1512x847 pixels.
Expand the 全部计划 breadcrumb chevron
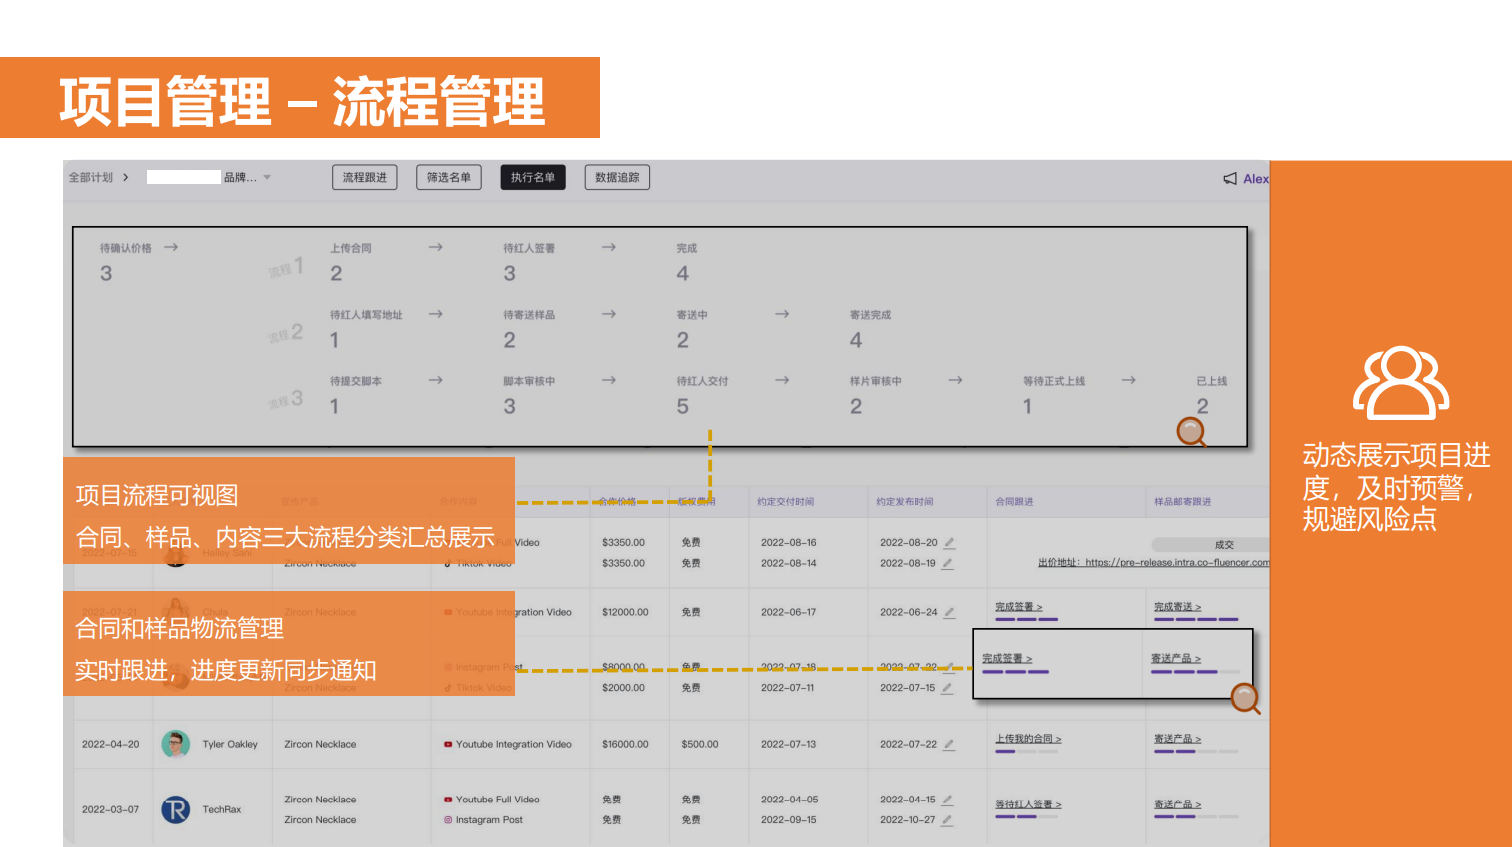126,177
